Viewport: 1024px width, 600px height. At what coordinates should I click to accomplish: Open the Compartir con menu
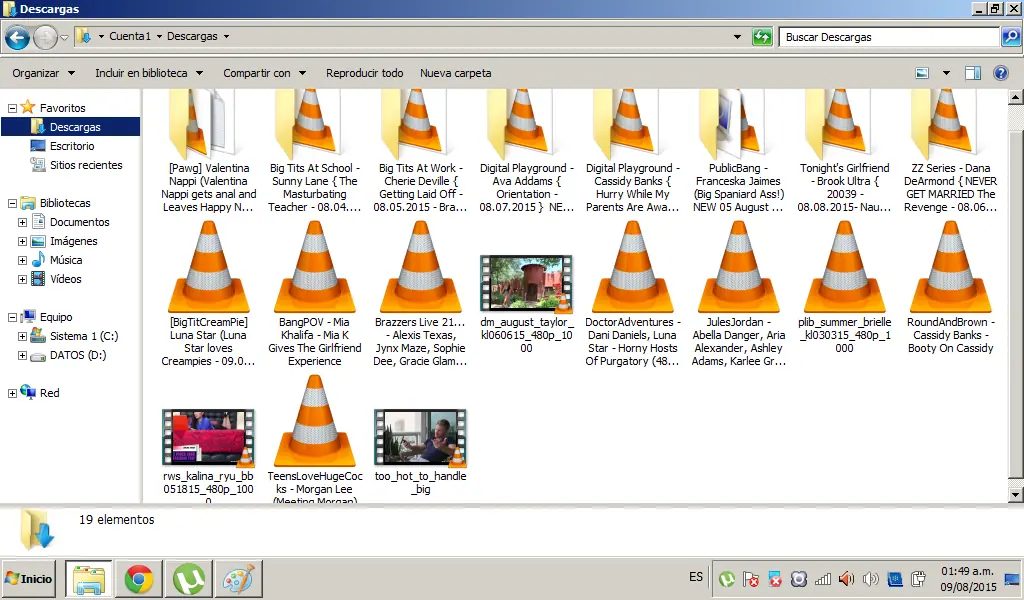coord(264,73)
